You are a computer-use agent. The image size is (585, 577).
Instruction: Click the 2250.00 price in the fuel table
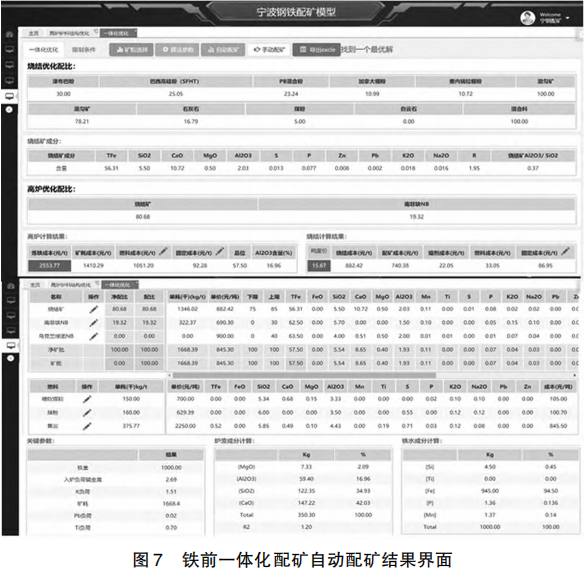point(185,426)
